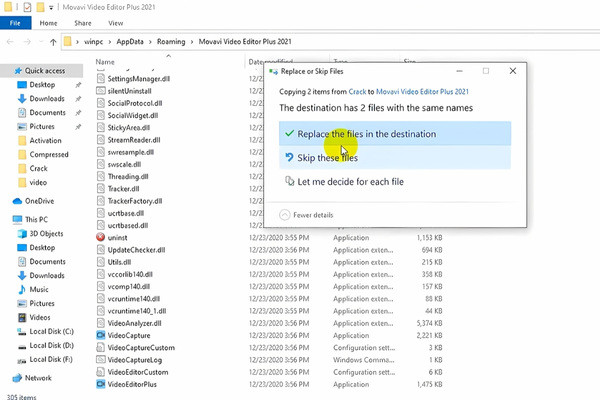The height and width of the screenshot is (400, 600).
Task: Switch to the Home ribbon tab
Action: click(48, 23)
